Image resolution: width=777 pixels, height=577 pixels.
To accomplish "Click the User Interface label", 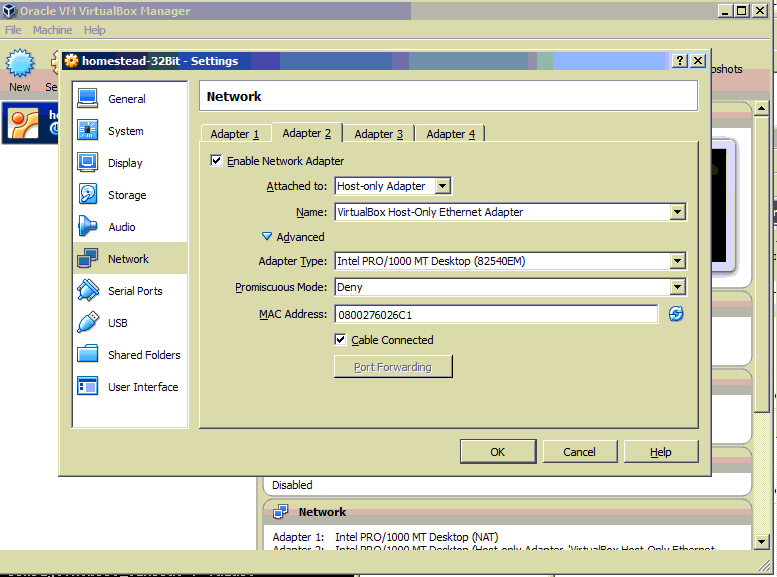I will pyautogui.click(x=143, y=387).
